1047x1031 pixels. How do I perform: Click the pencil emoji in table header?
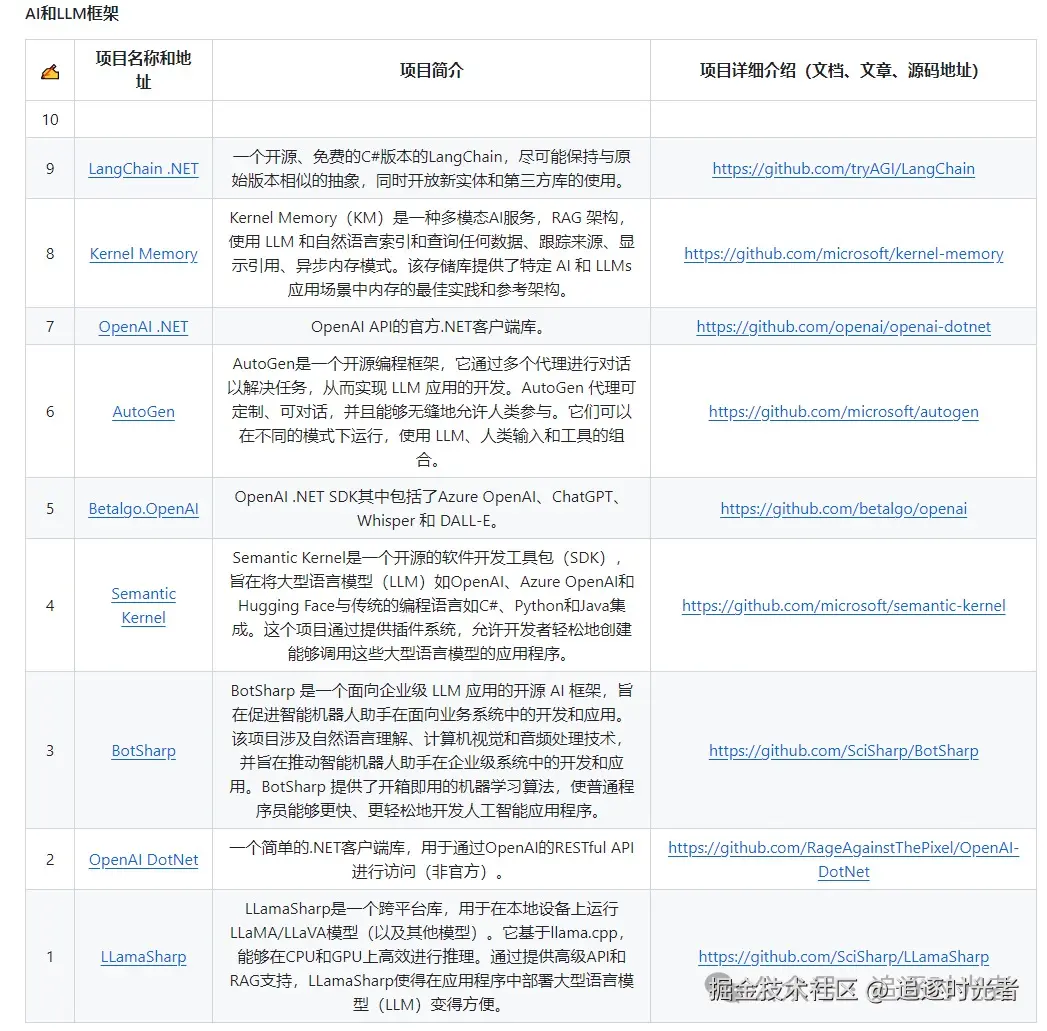coord(50,71)
